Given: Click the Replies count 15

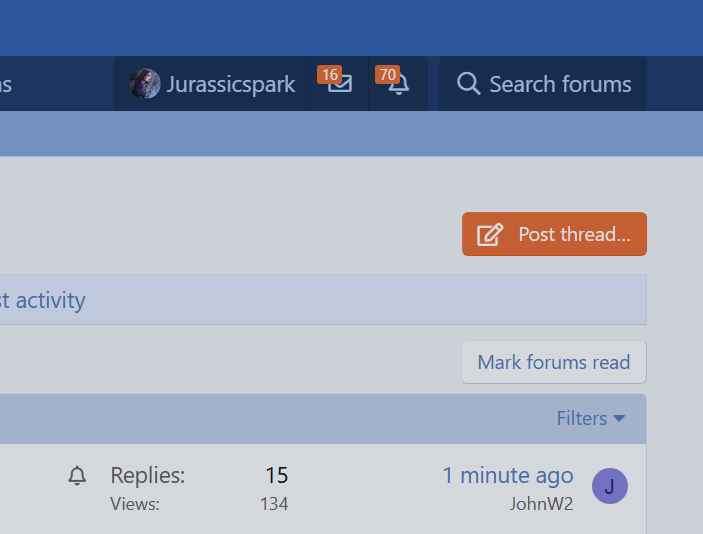Looking at the screenshot, I should [x=276, y=475].
